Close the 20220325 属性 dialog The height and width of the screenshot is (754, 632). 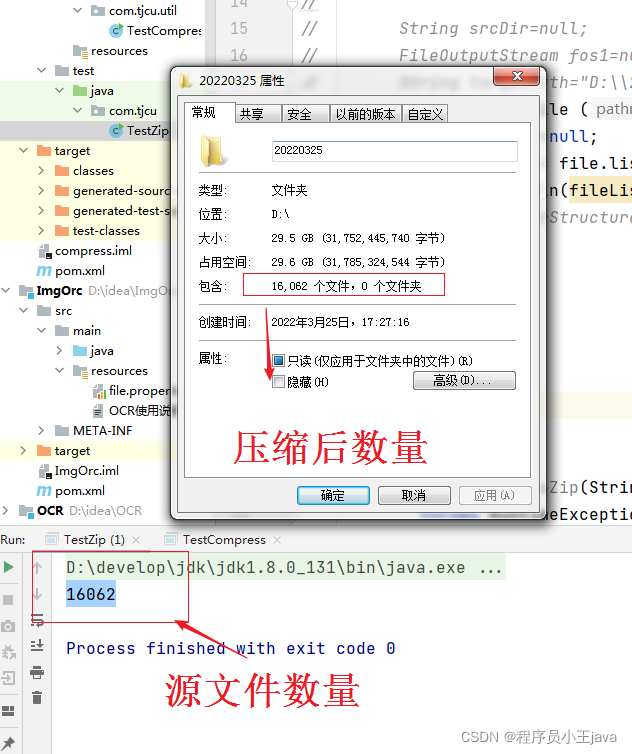point(517,76)
